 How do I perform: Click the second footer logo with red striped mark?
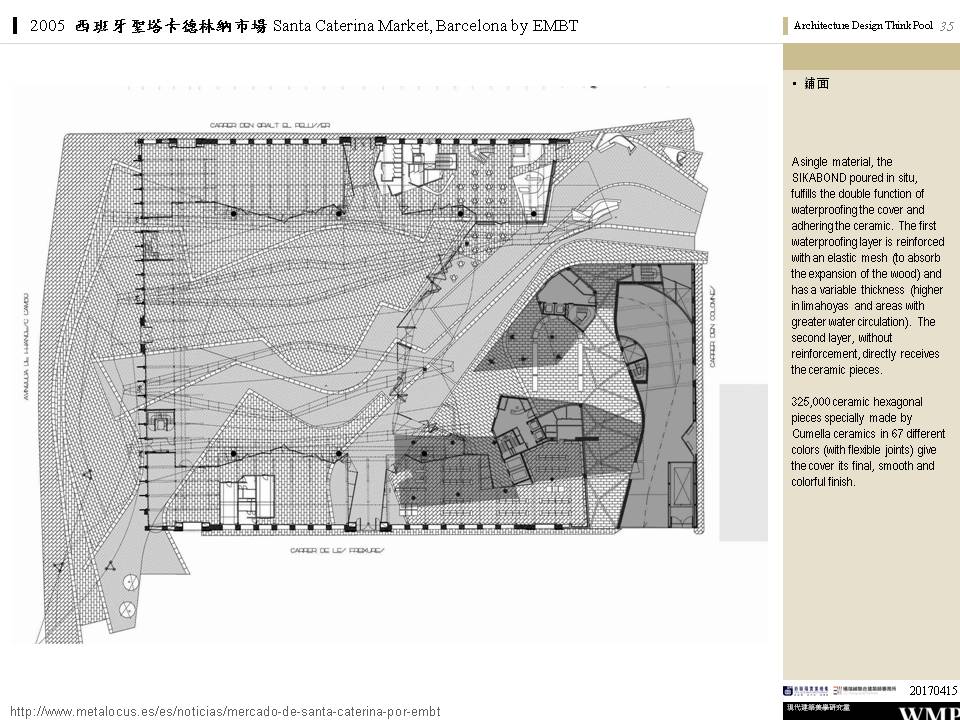point(868,690)
